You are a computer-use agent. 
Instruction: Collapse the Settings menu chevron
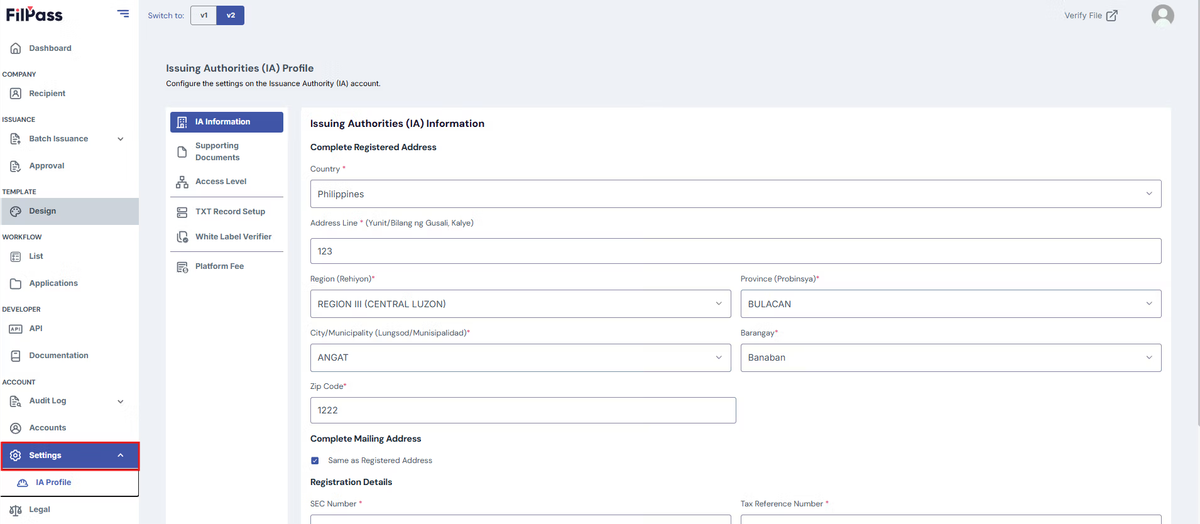tap(121, 456)
